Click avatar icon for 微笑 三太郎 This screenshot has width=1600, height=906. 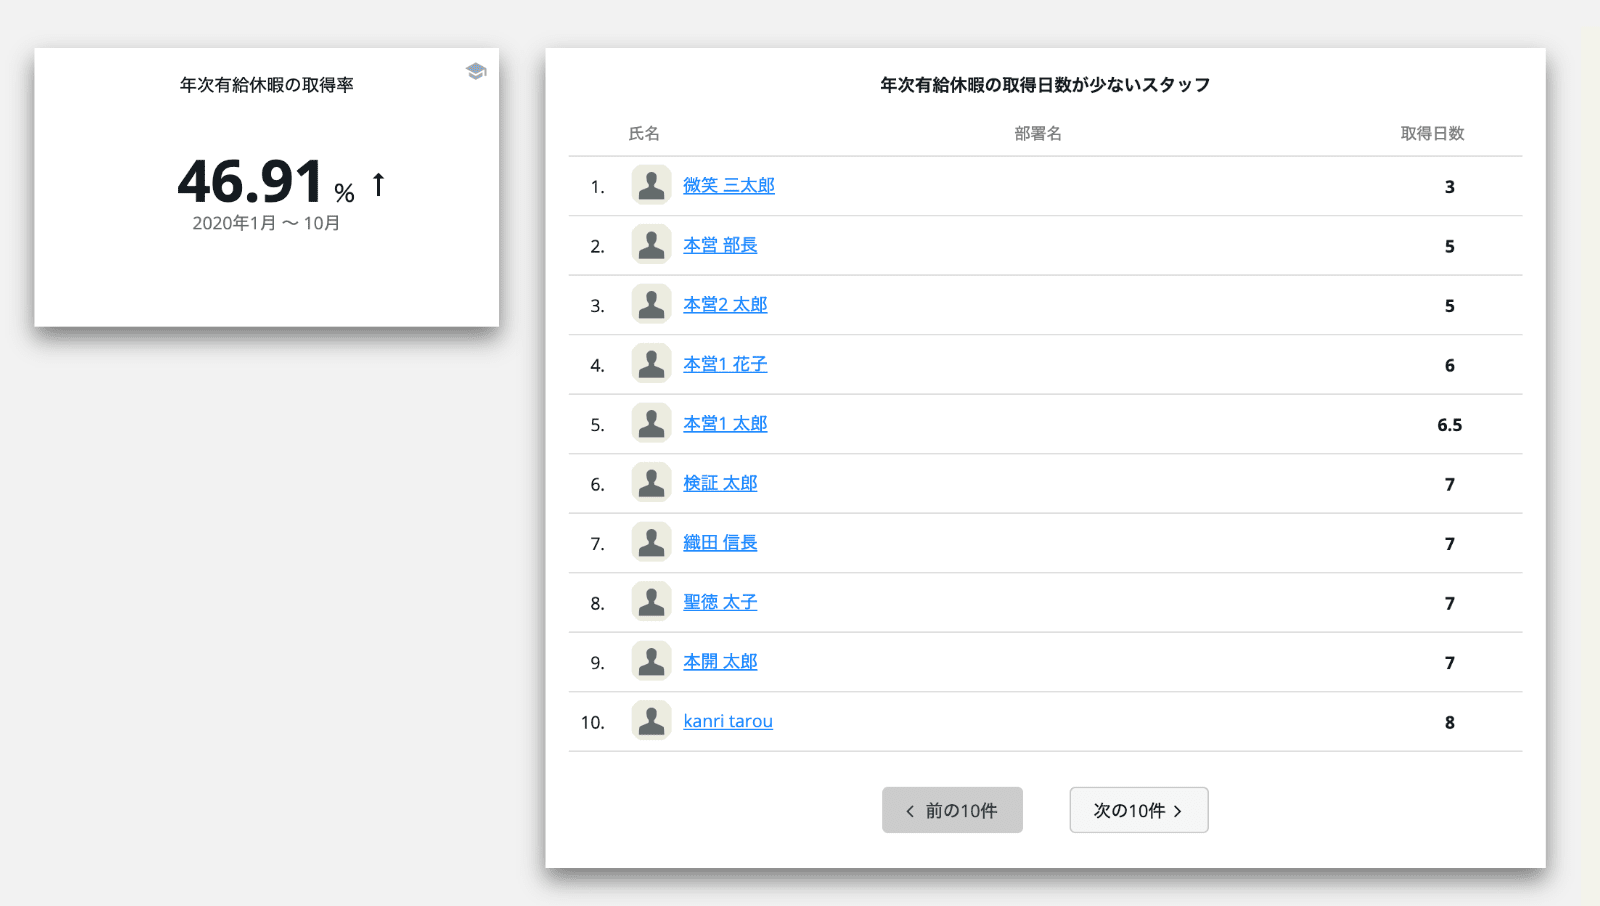[x=651, y=185]
